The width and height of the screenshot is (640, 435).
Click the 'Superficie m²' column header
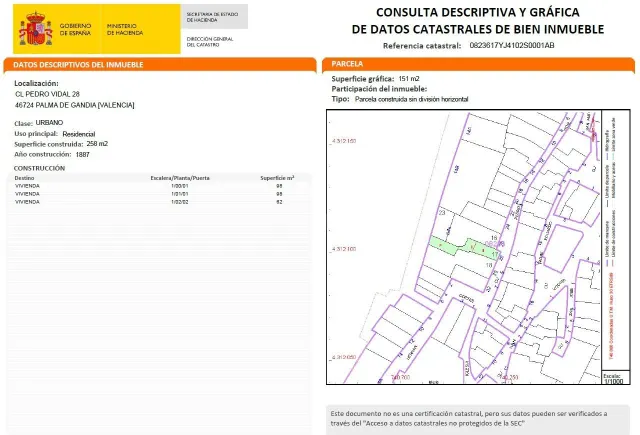277,178
